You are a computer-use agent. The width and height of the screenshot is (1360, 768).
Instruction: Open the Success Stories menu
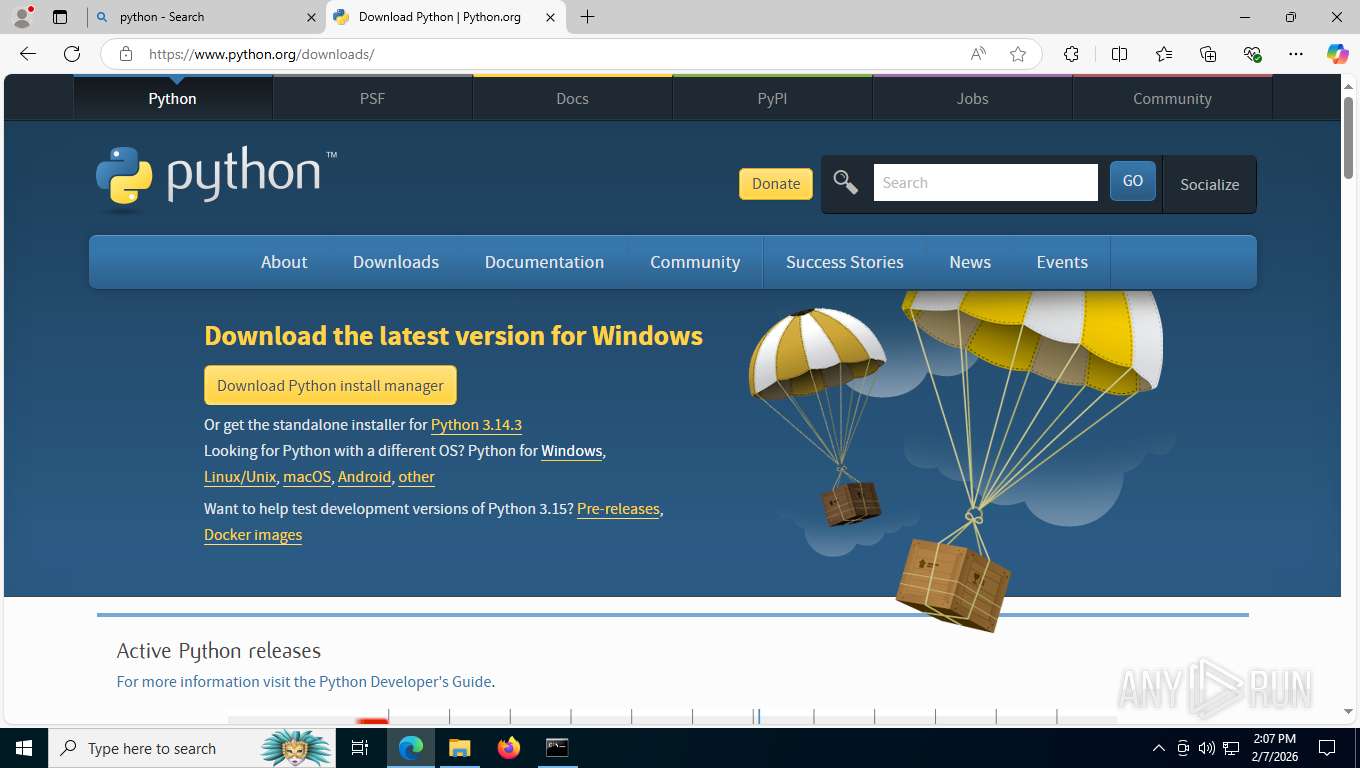[x=845, y=262]
